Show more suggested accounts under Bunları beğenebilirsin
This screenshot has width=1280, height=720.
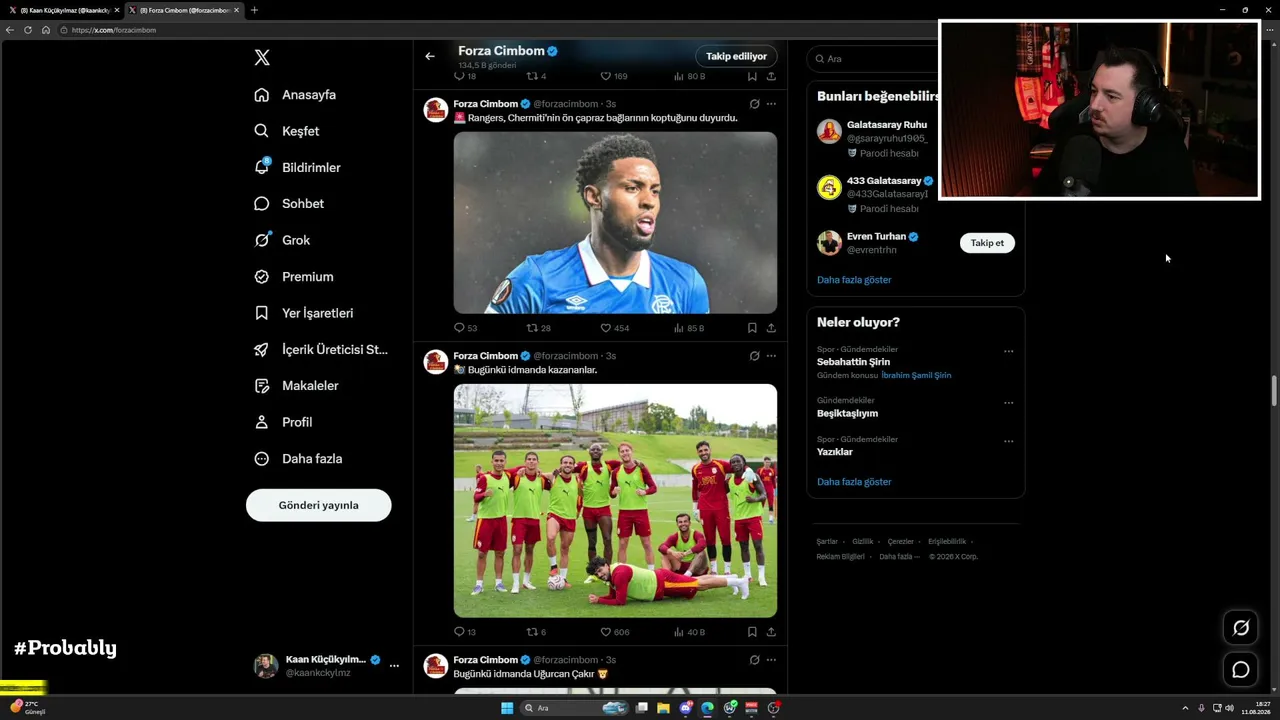pyautogui.click(x=854, y=280)
